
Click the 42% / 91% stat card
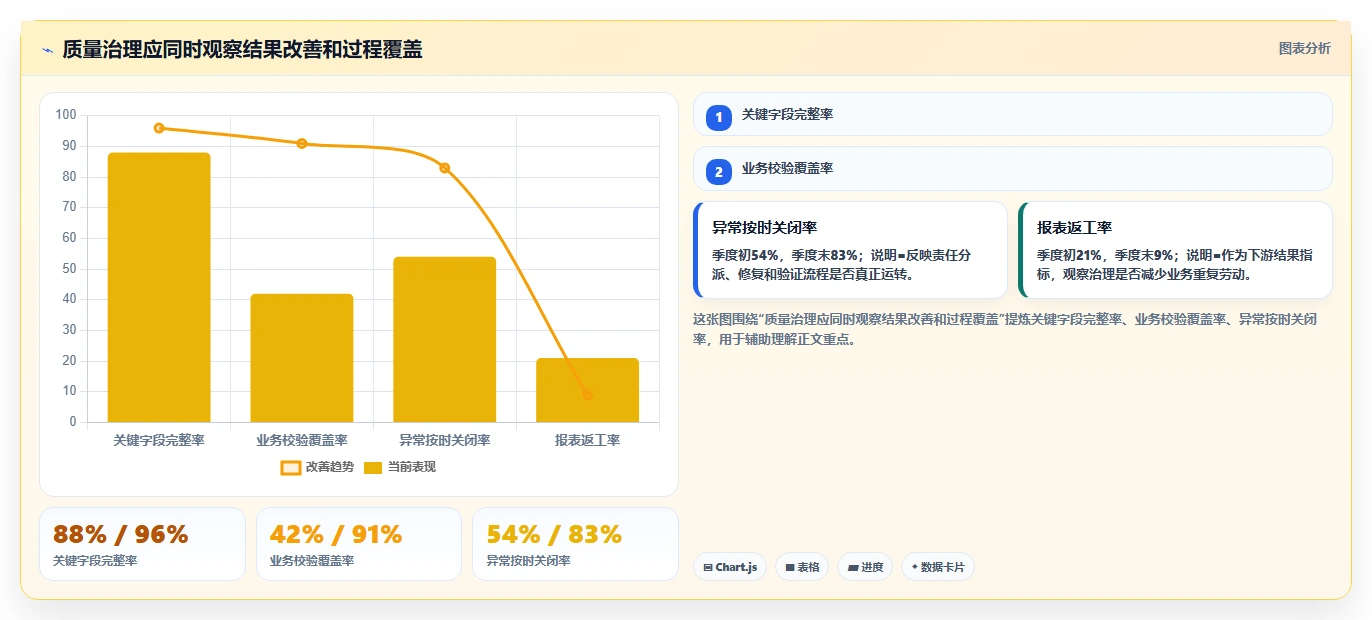359,544
